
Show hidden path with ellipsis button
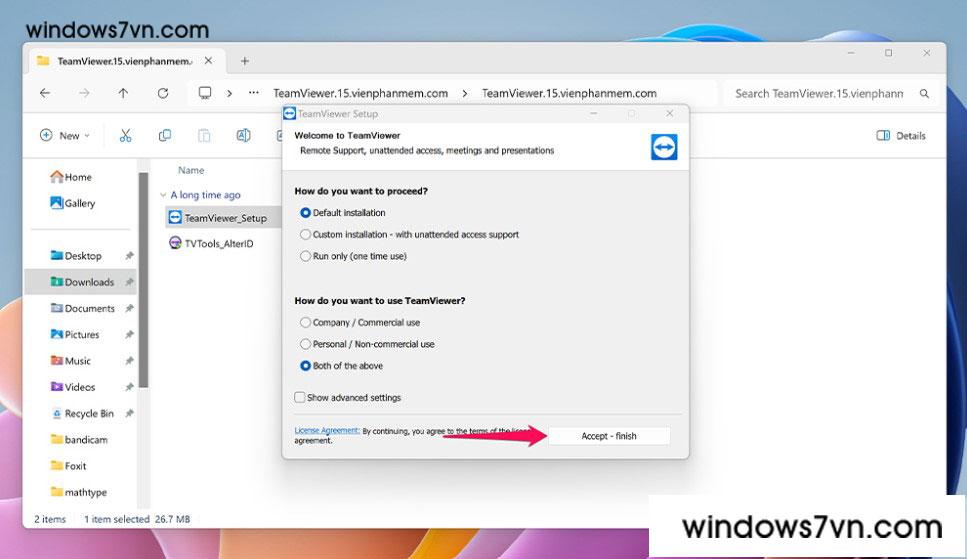[x=253, y=93]
